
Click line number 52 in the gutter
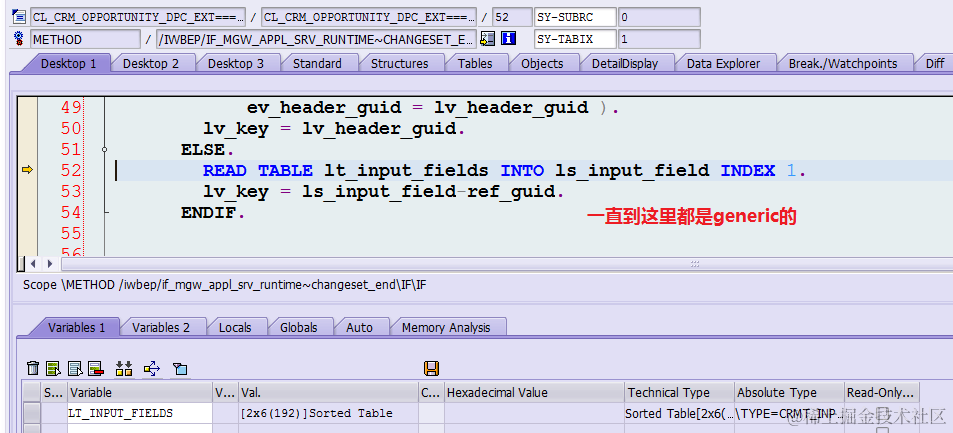pyautogui.click(x=71, y=171)
